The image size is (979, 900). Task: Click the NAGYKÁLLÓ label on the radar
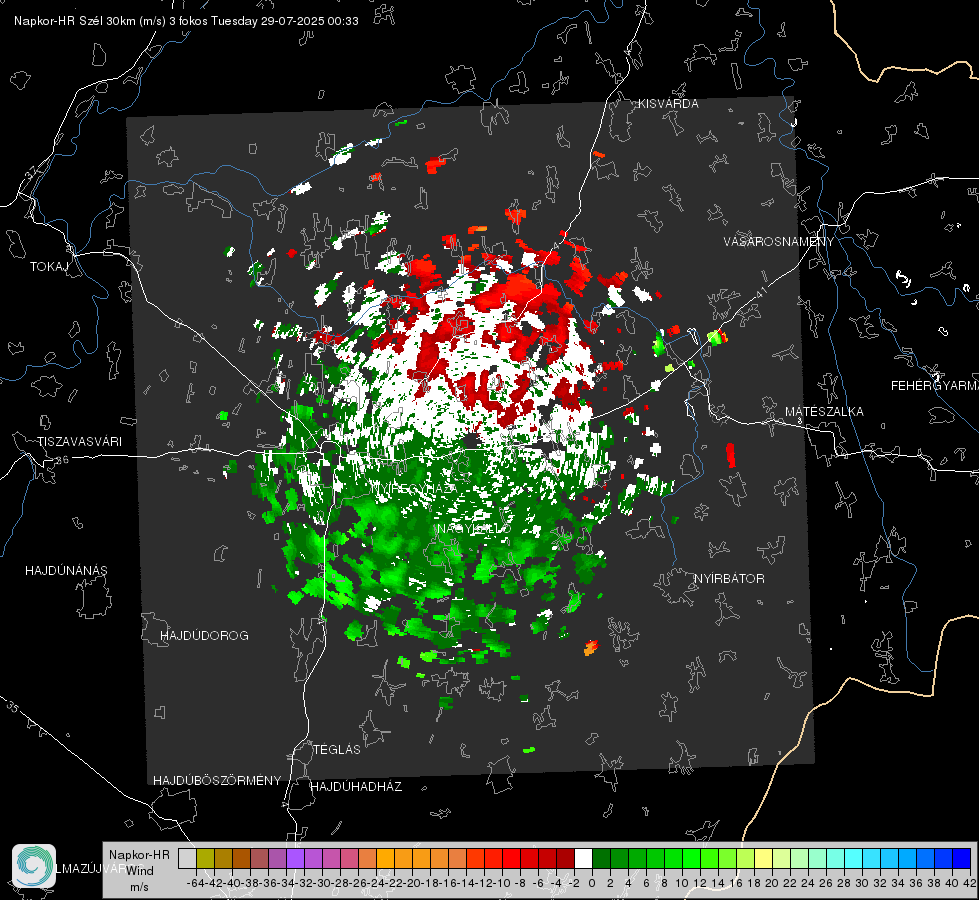click(x=474, y=529)
